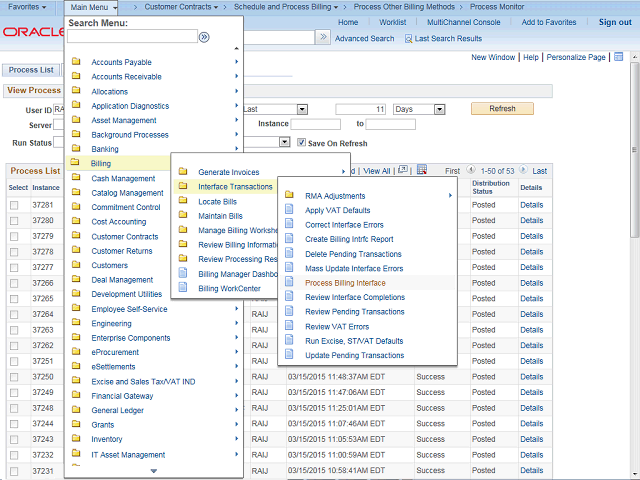This screenshot has width=640, height=480.
Task: Tick the checkbox for instance 37250
Action: [x=14, y=377]
